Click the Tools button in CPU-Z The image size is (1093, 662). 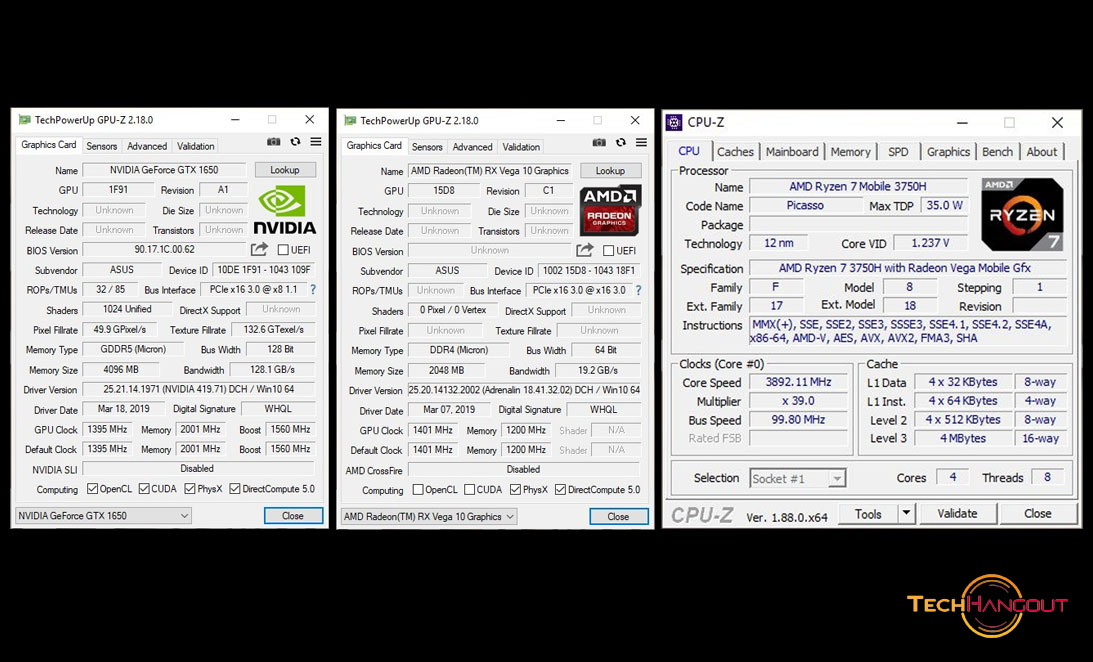pos(868,514)
